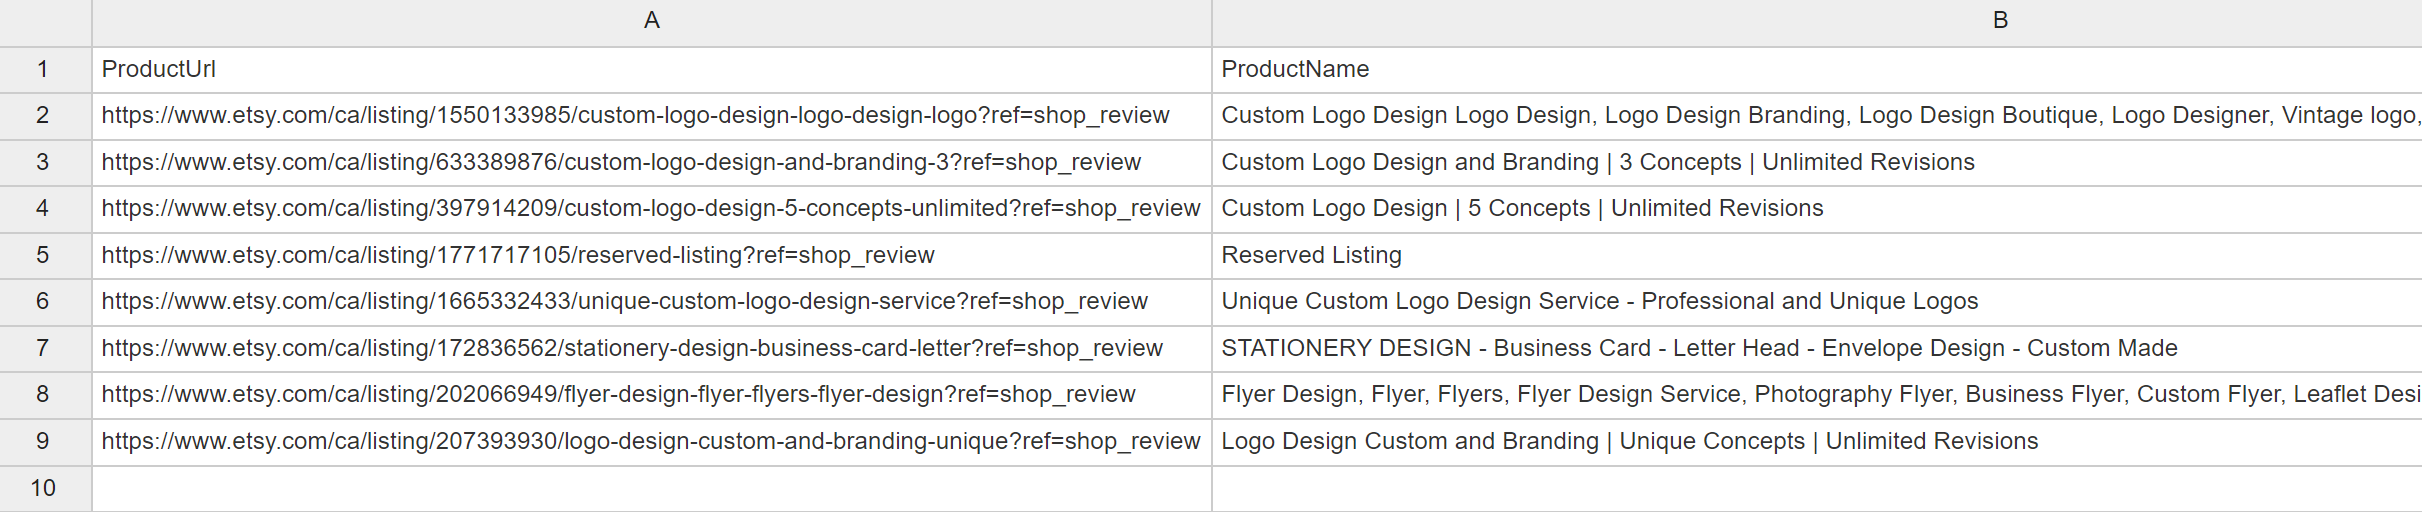Click the custom-logo-design-5-concepts URL cell
The image size is (2422, 512).
[x=651, y=208]
